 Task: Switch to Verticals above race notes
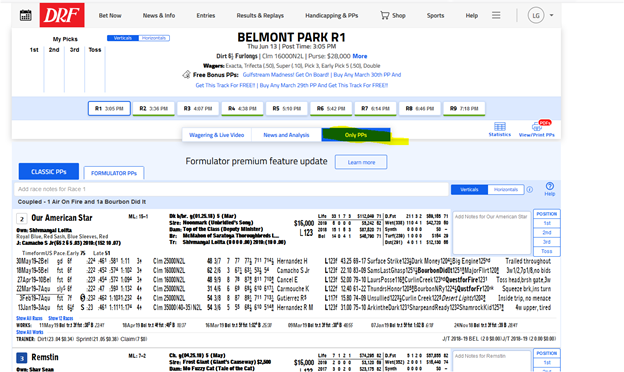(469, 189)
